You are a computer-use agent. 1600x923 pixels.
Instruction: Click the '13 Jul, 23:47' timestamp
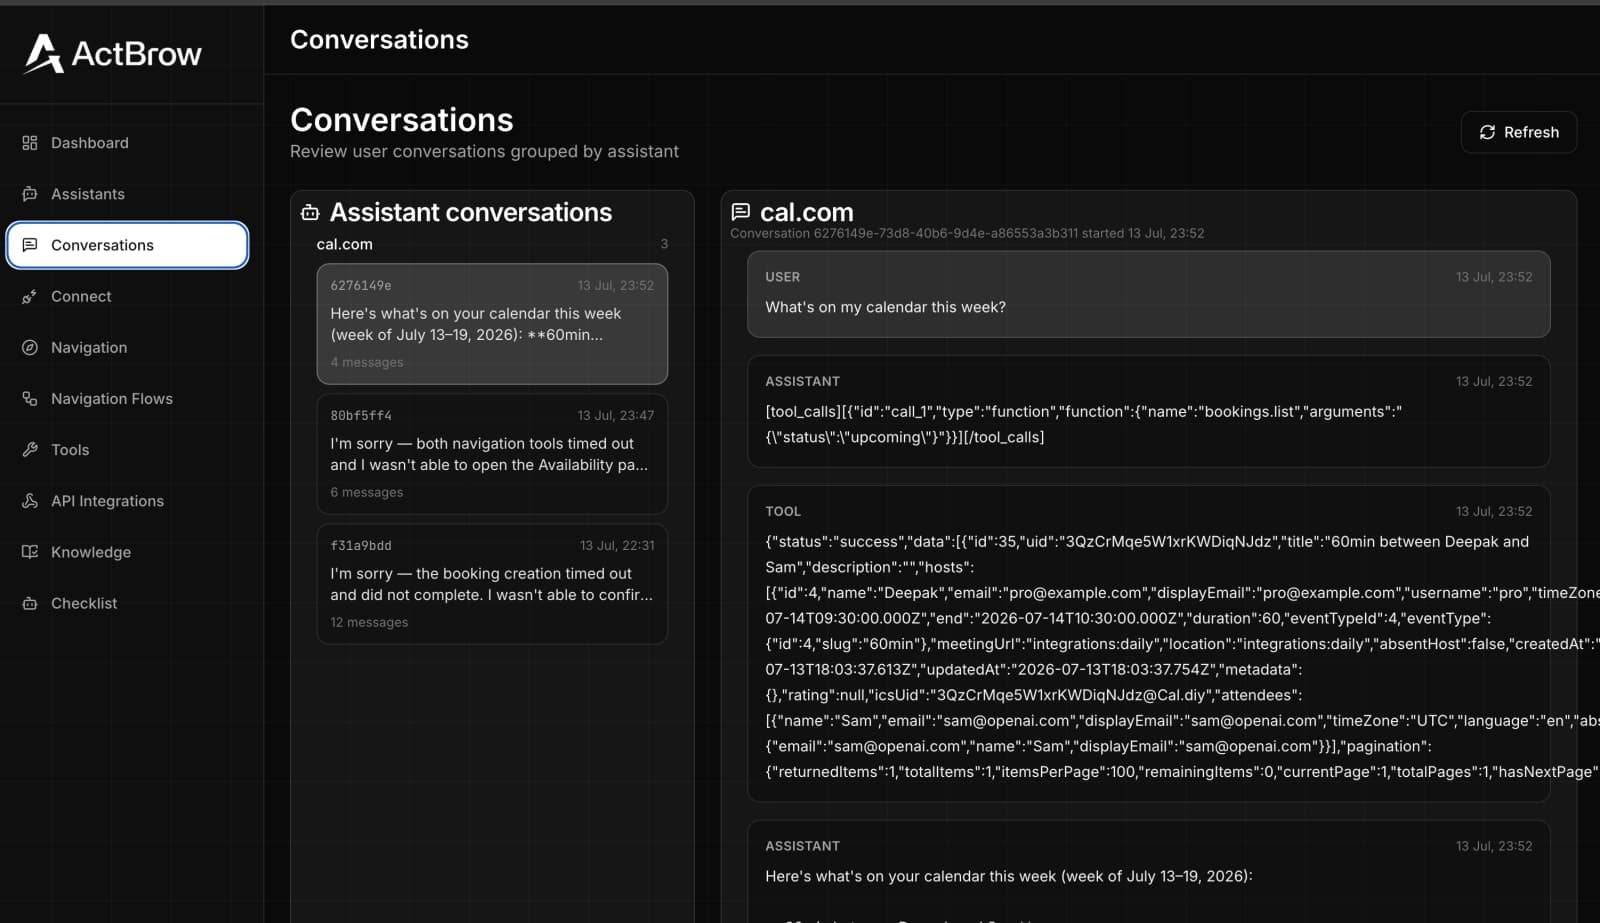pos(616,415)
